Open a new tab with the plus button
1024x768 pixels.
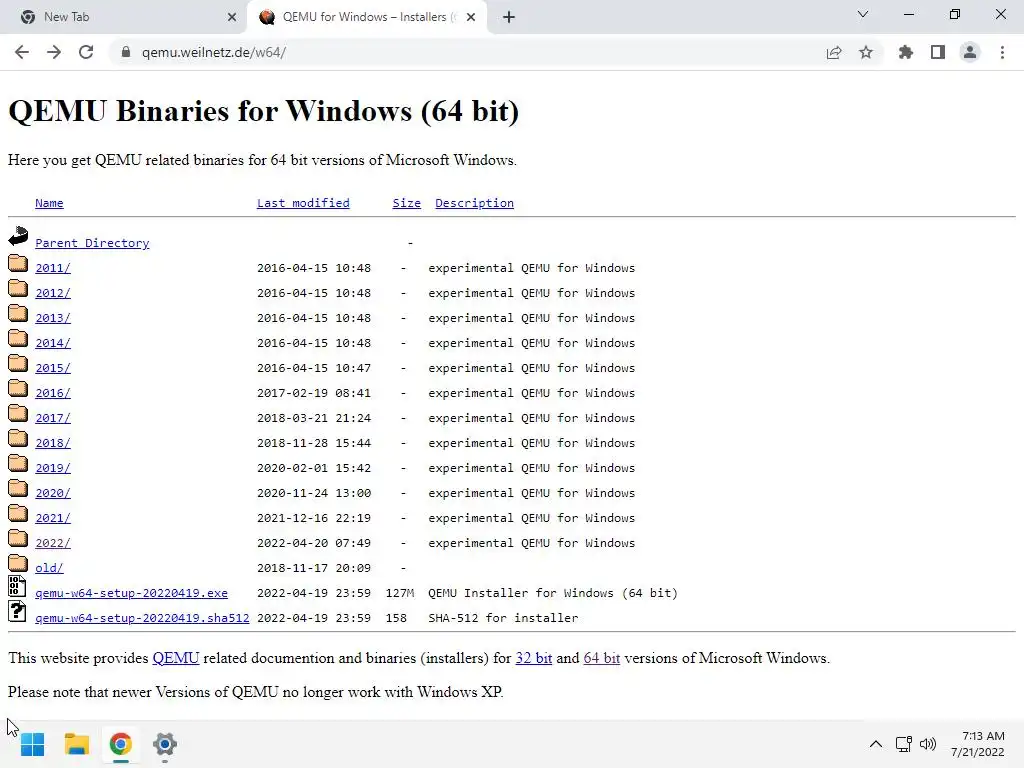(509, 17)
